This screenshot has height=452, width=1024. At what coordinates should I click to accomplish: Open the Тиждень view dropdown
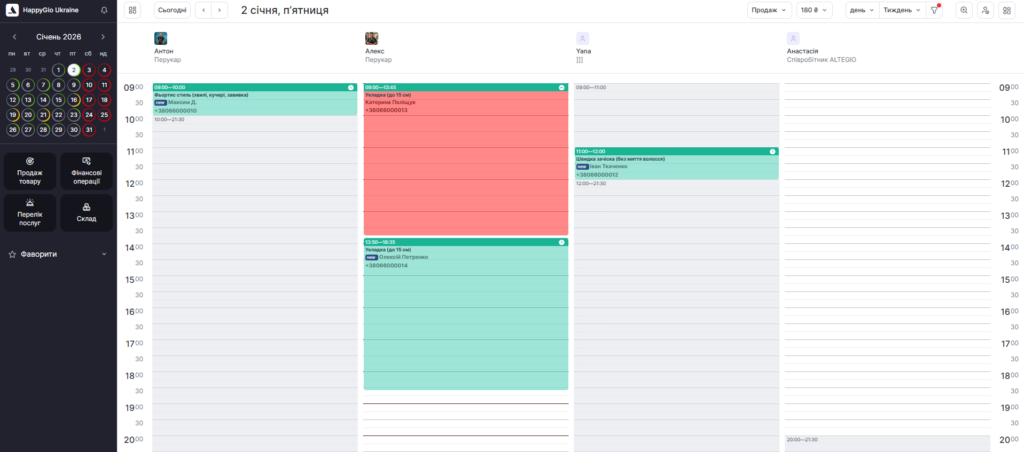click(x=903, y=10)
